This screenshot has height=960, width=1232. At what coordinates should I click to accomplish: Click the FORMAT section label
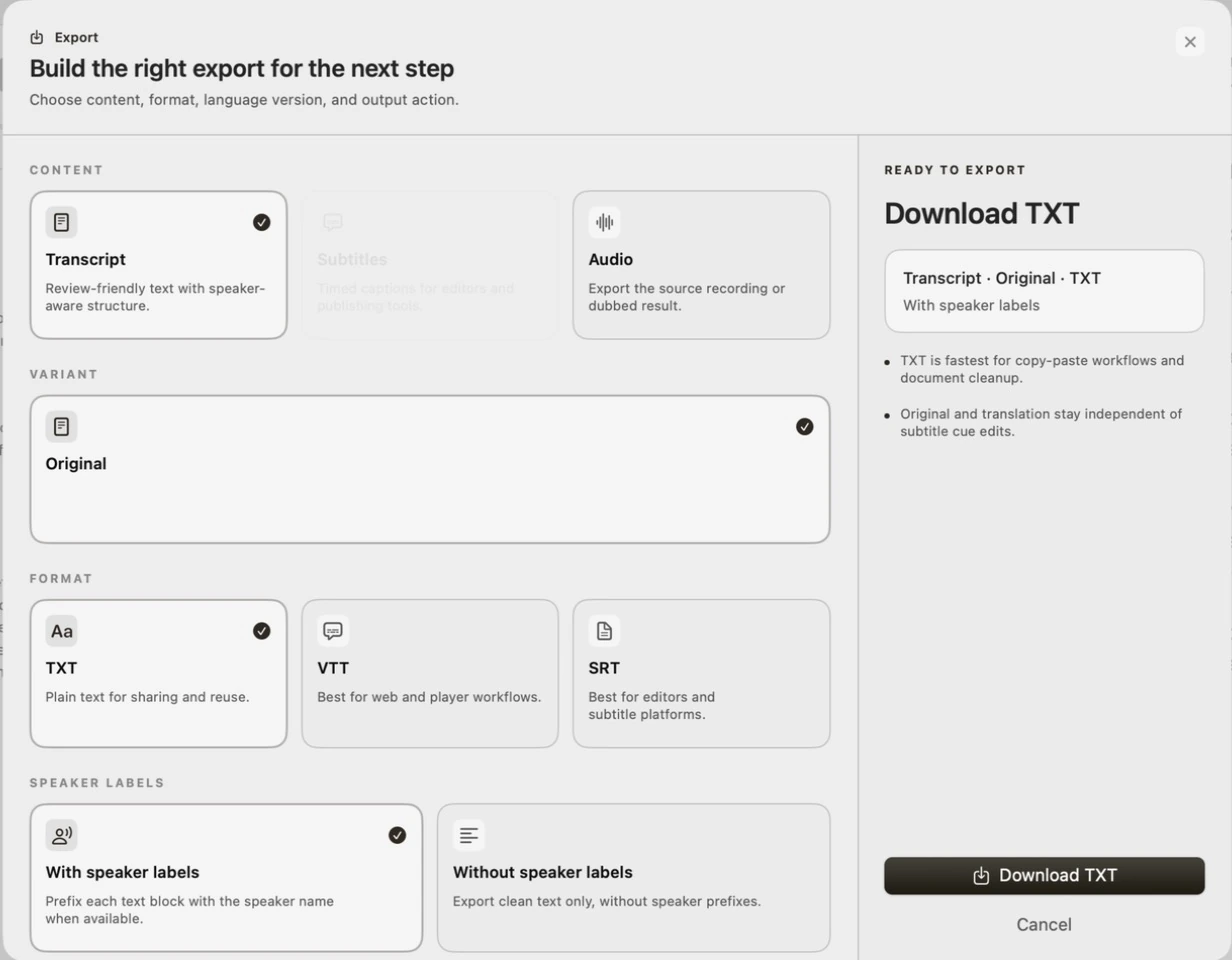coord(61,579)
